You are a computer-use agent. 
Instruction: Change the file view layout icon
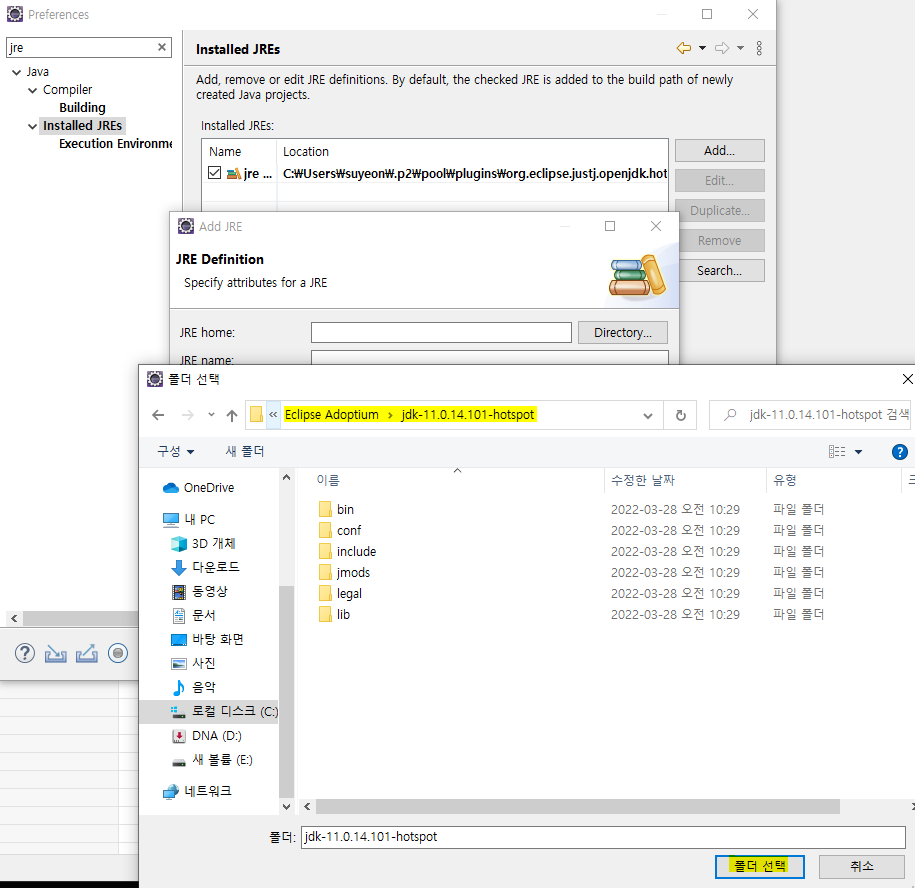pos(837,452)
